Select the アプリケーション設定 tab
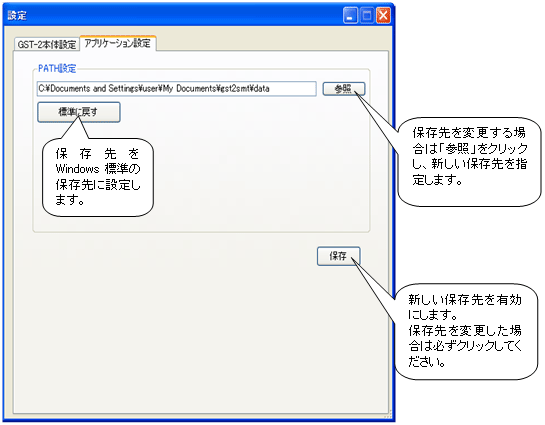Viewport: 545px width, 425px height. point(118,43)
